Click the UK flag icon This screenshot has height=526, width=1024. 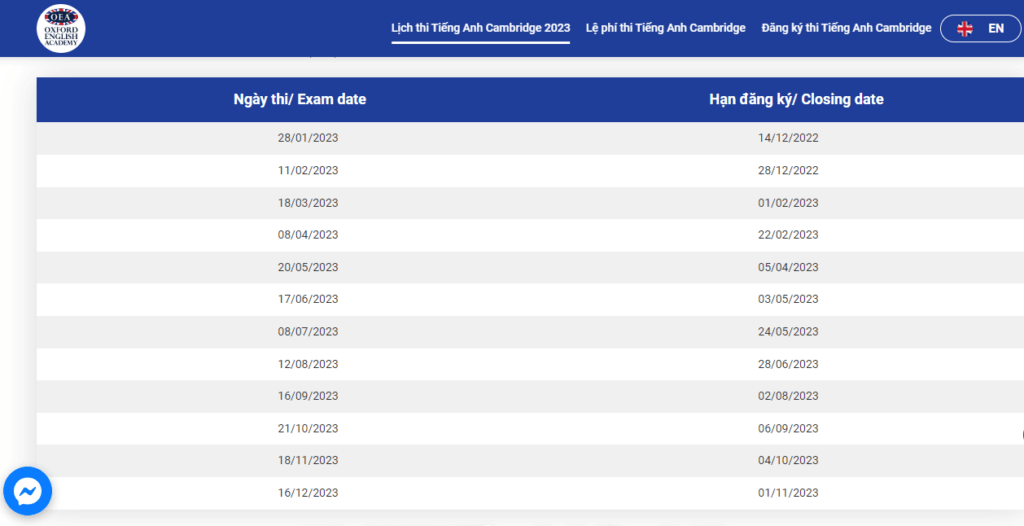coord(965,29)
